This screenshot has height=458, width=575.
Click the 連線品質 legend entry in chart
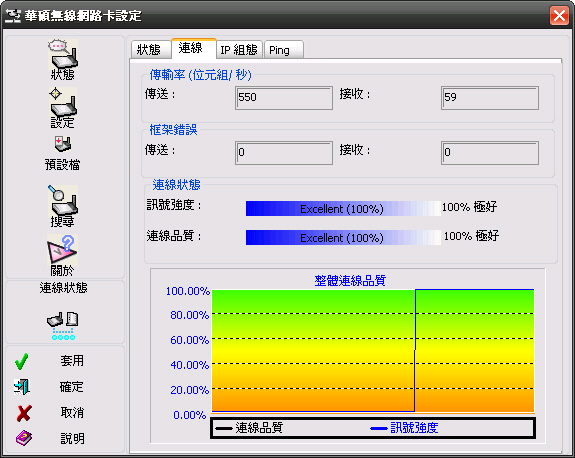point(249,428)
